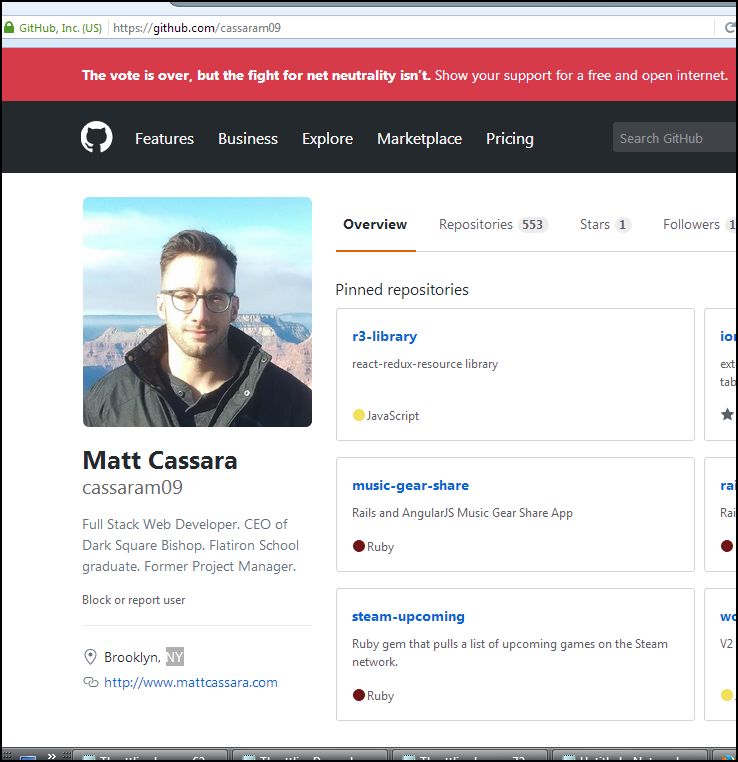Open the music-gear-share repository link
This screenshot has height=762, width=738.
[x=411, y=485]
